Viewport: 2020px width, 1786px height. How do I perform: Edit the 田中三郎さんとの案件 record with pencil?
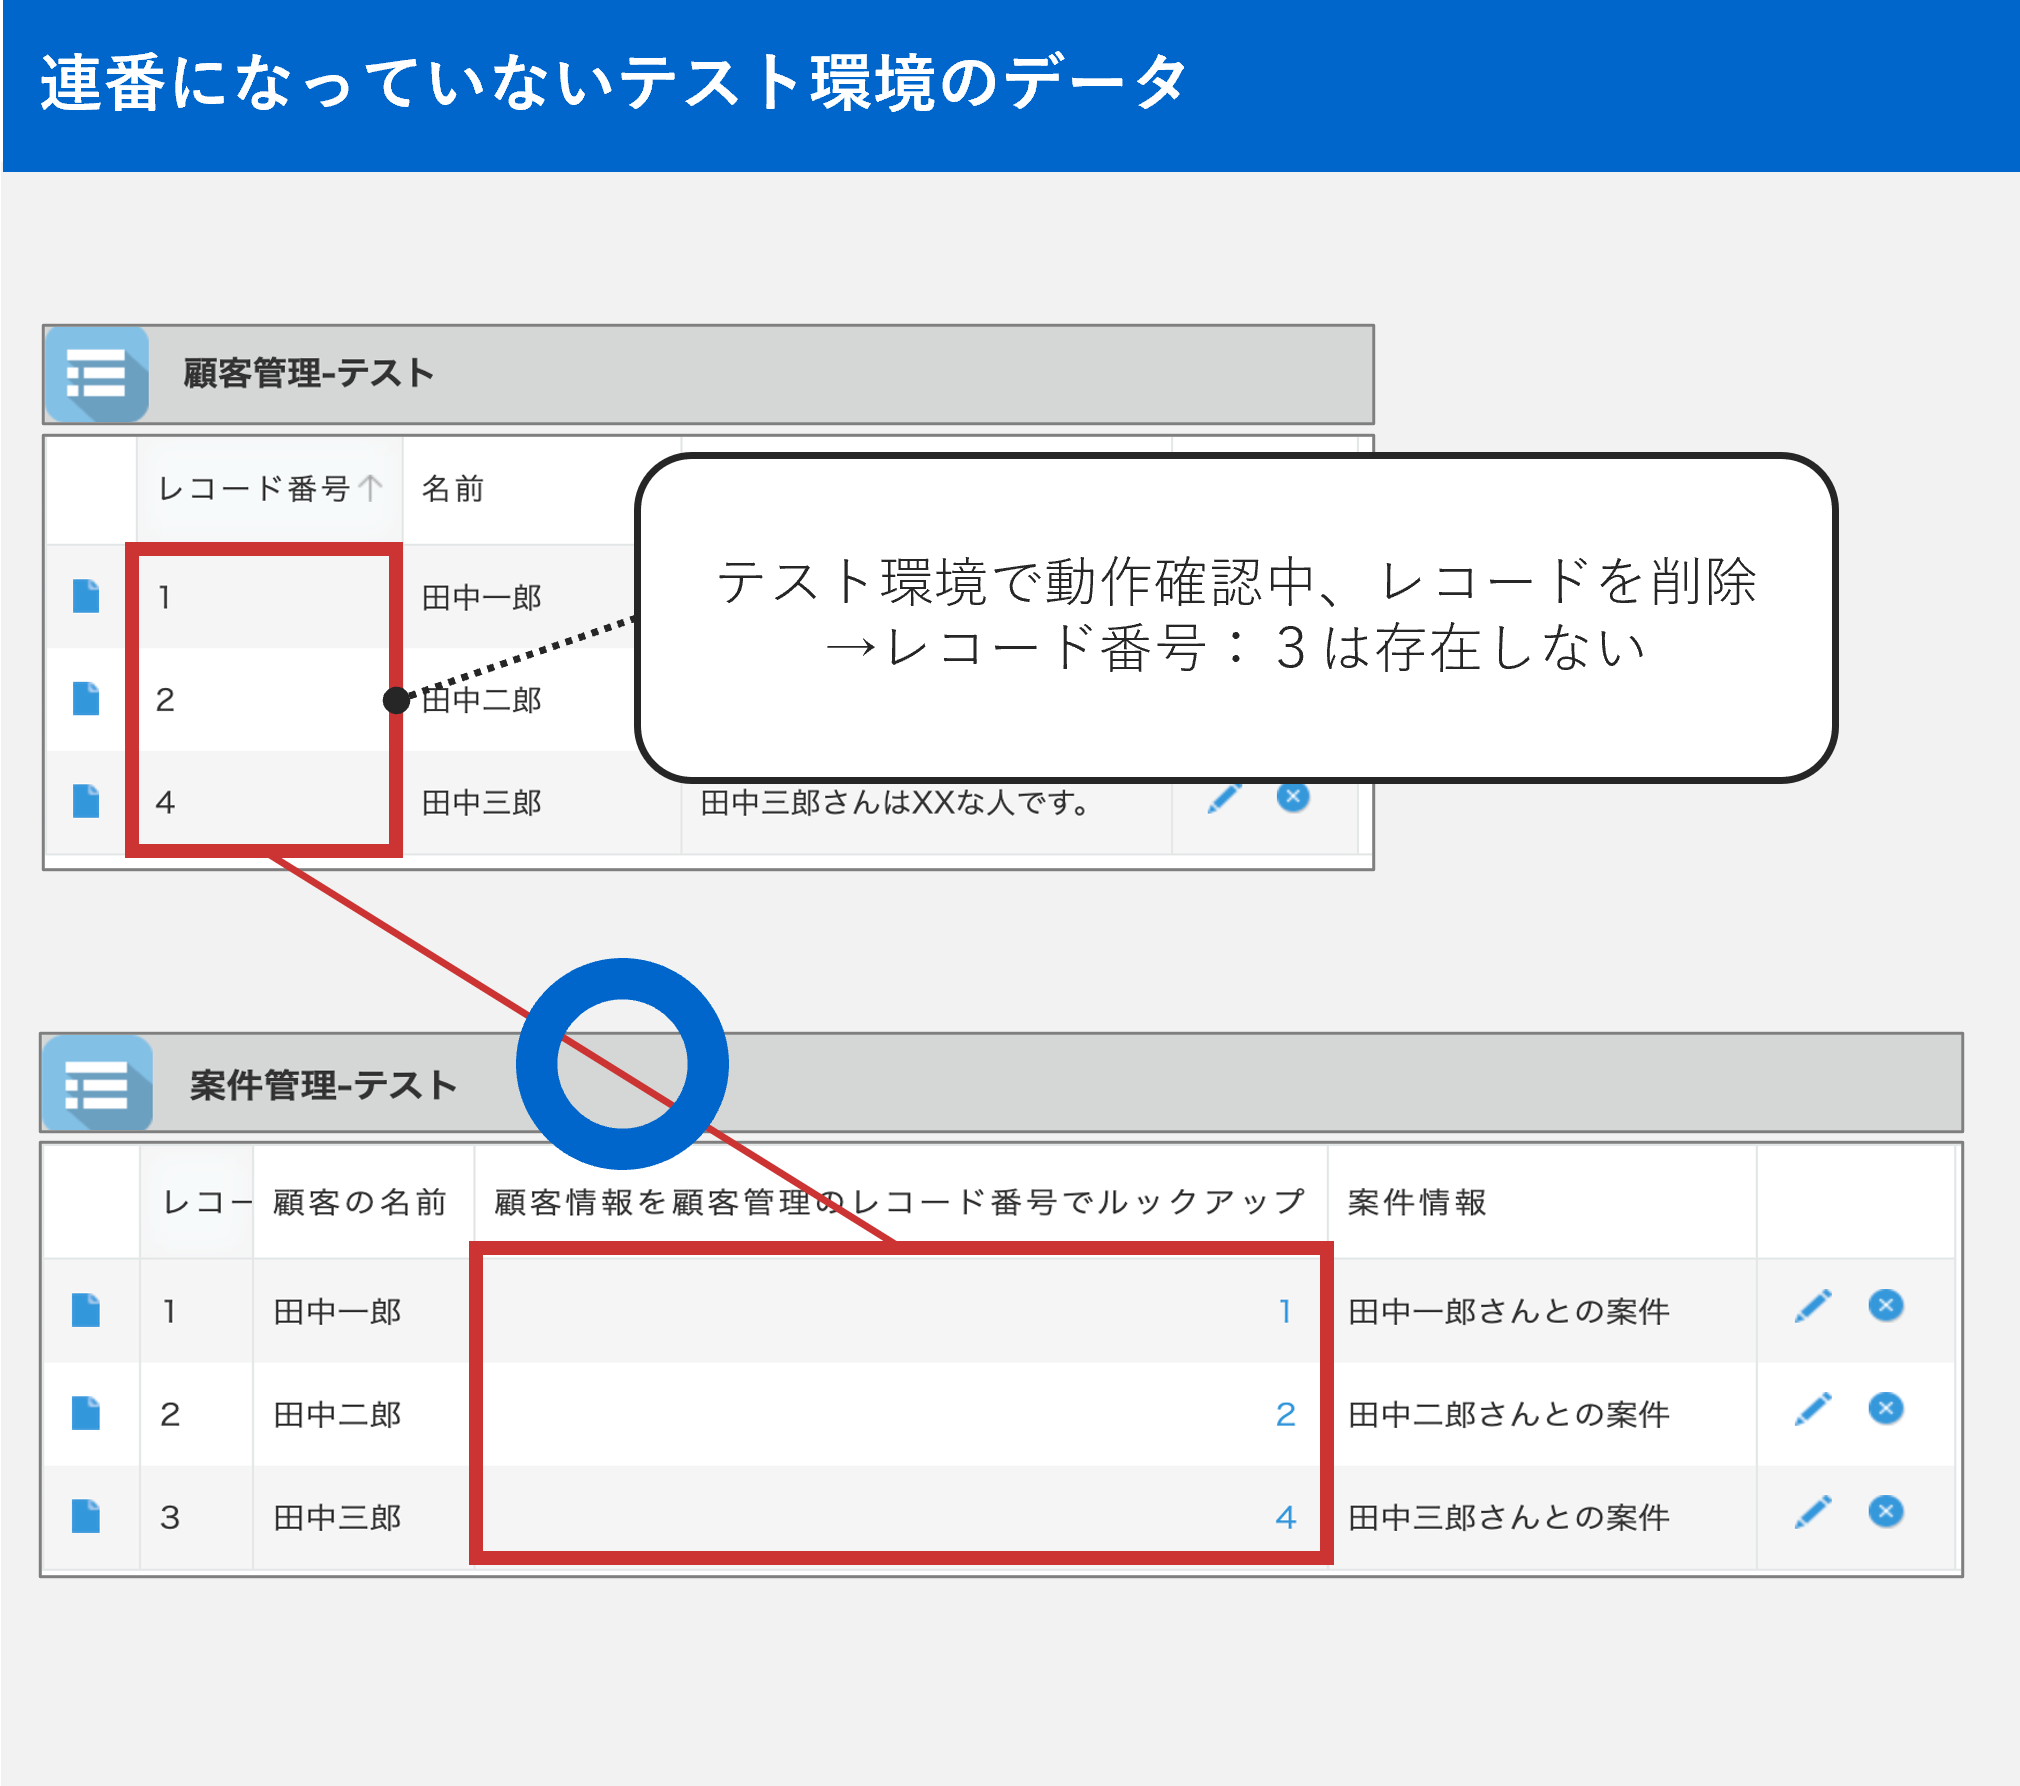(x=1813, y=1512)
